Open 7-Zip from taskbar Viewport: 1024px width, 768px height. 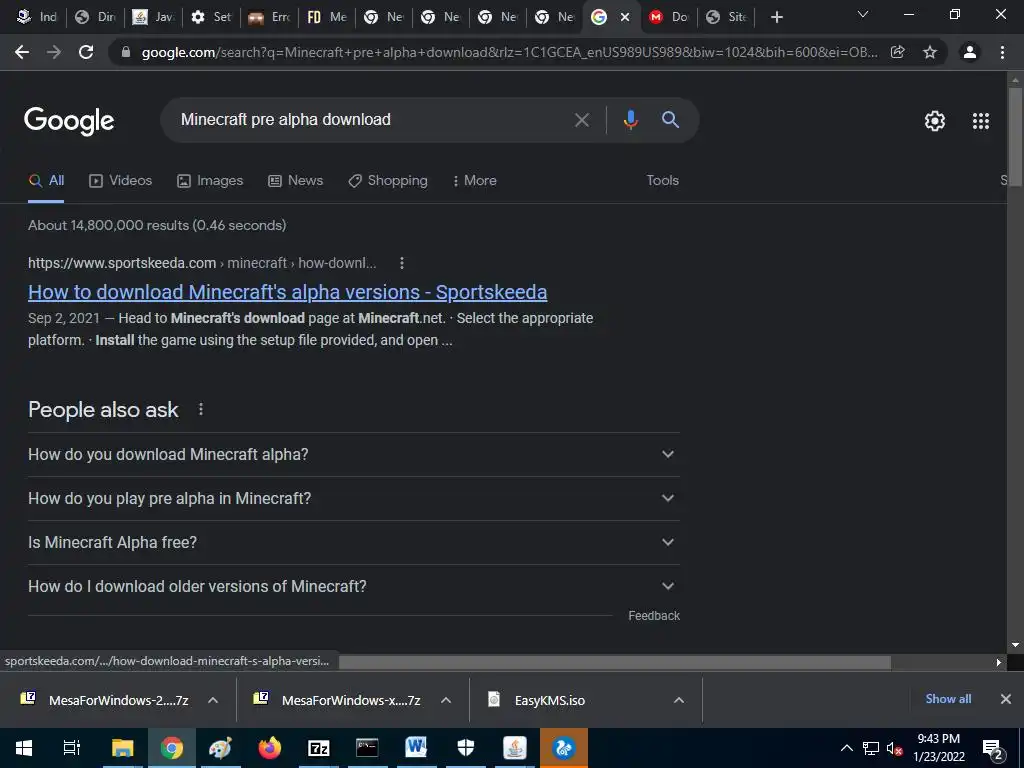tap(318, 748)
